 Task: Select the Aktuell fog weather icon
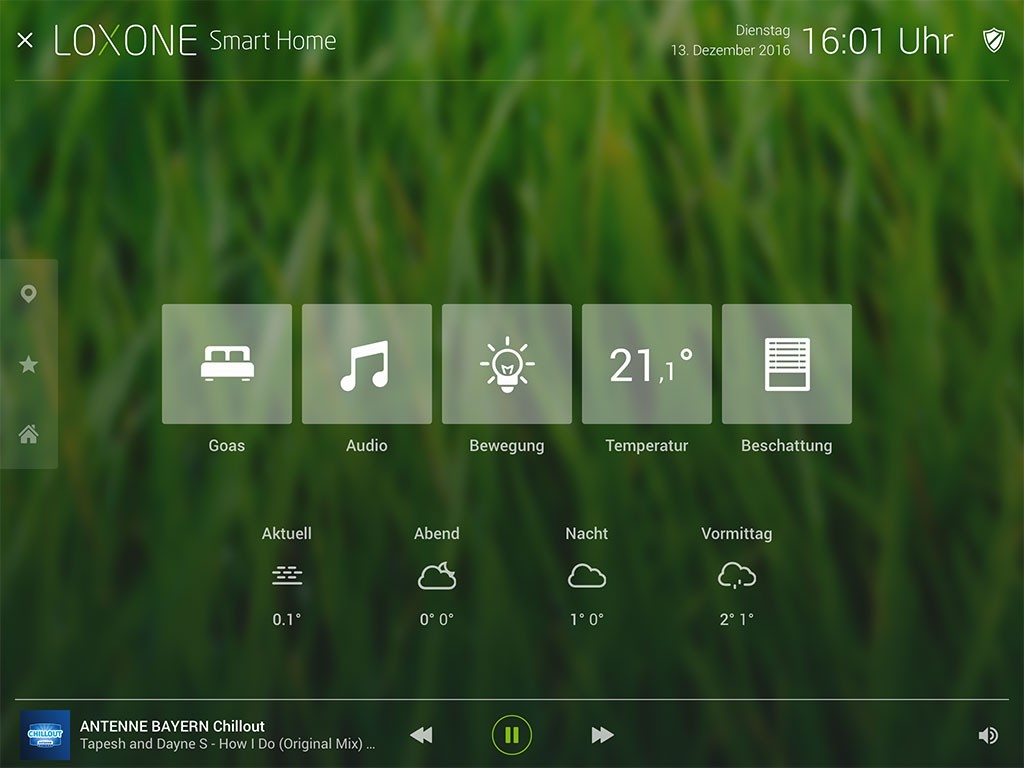tap(287, 575)
